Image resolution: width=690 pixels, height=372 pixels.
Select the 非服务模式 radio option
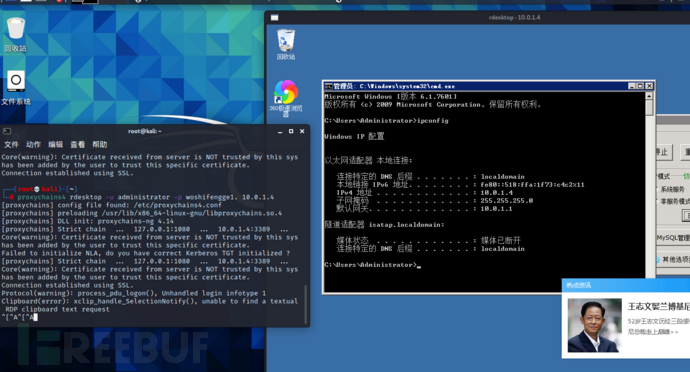[x=674, y=201]
